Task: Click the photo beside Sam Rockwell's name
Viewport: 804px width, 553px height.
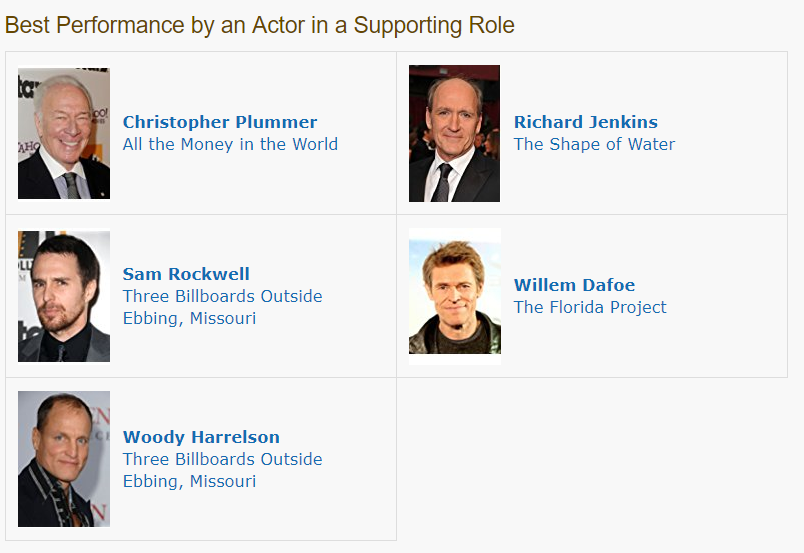Action: tap(64, 296)
